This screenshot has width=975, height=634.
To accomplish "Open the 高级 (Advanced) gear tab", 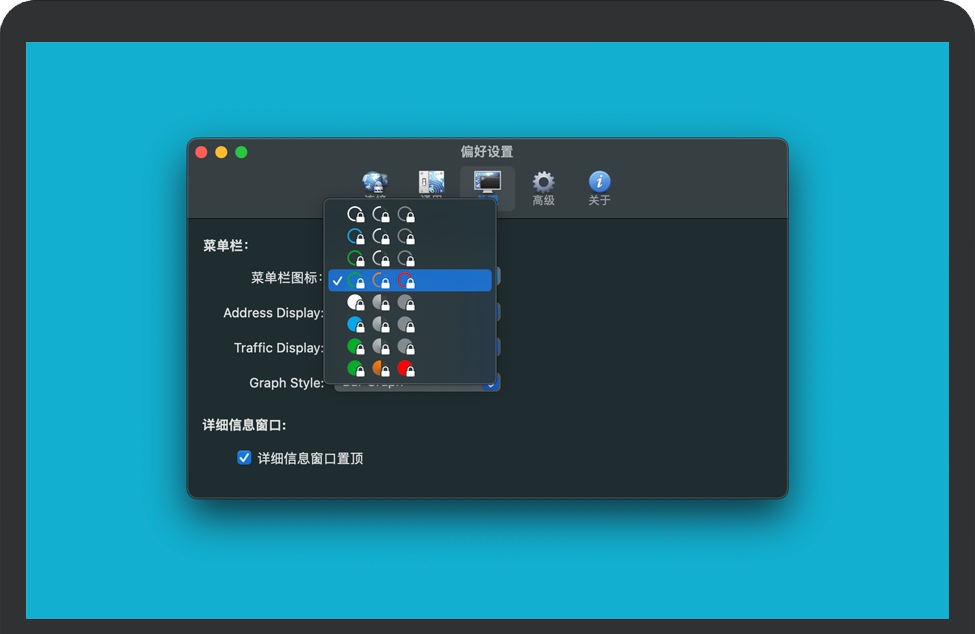I will point(543,187).
